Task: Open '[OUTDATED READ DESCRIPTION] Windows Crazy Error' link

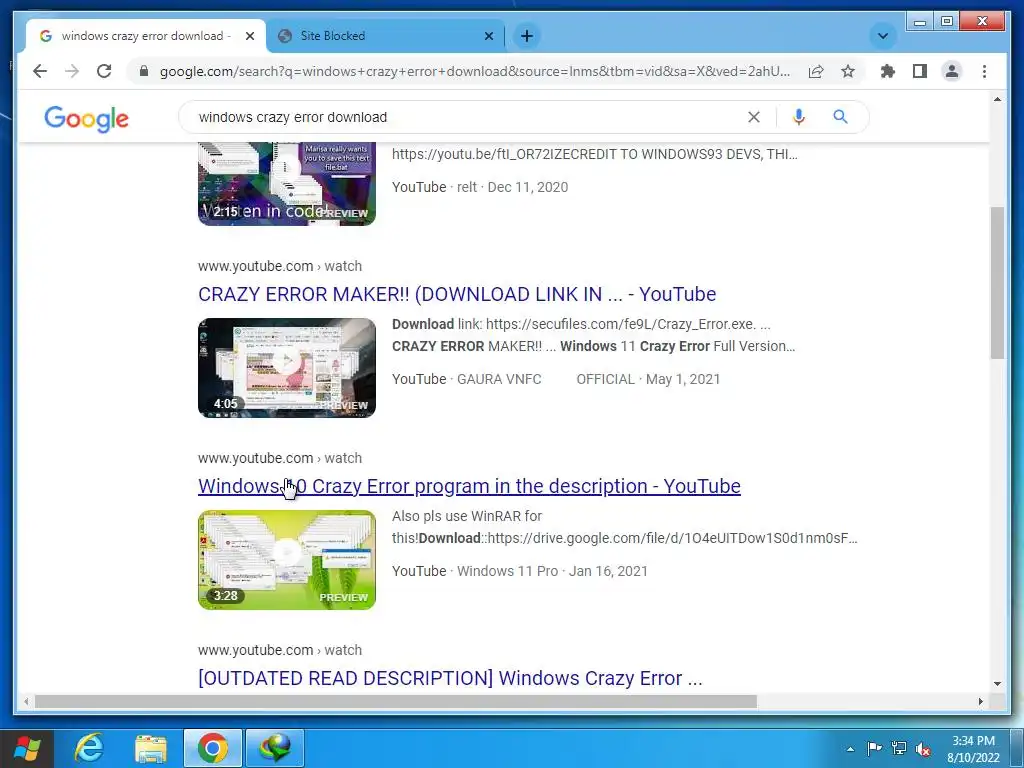Action: click(450, 678)
